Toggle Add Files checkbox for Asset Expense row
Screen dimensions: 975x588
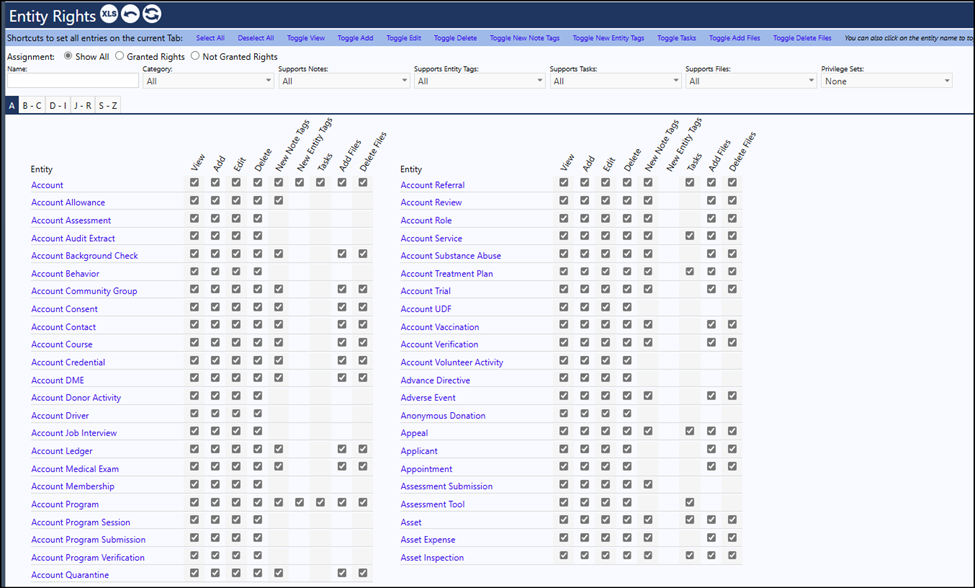coord(711,537)
